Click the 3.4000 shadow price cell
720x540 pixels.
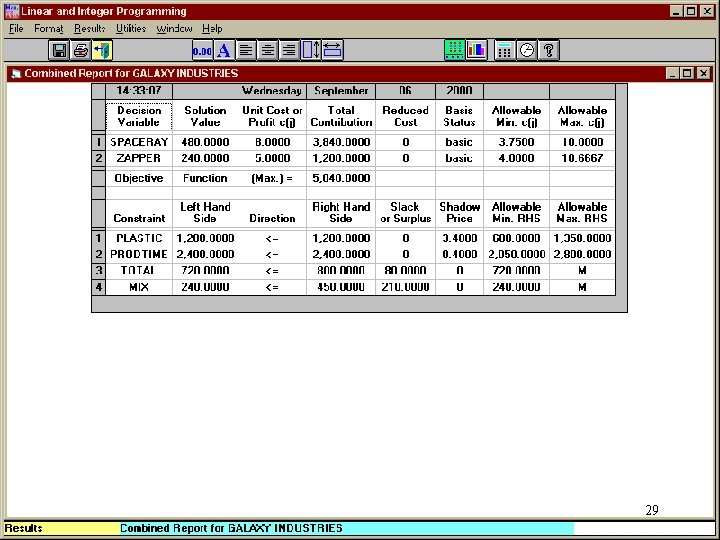tap(460, 238)
